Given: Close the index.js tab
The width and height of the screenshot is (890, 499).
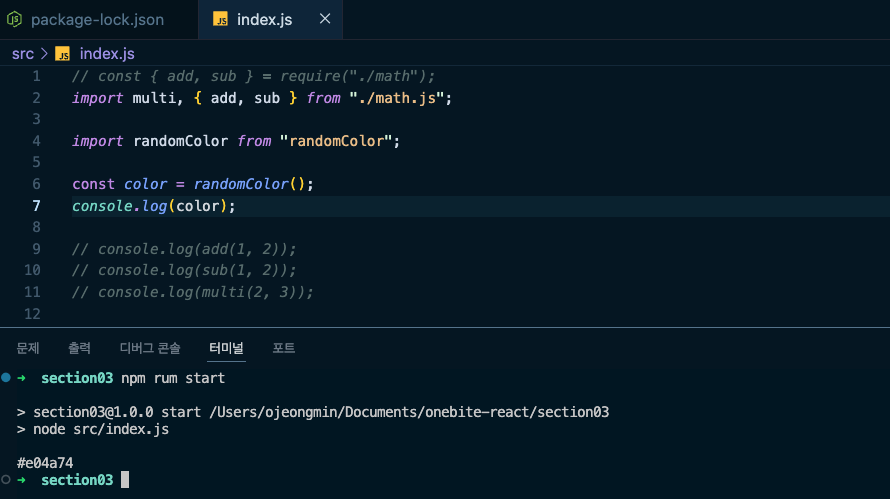Looking at the screenshot, I should point(325,19).
